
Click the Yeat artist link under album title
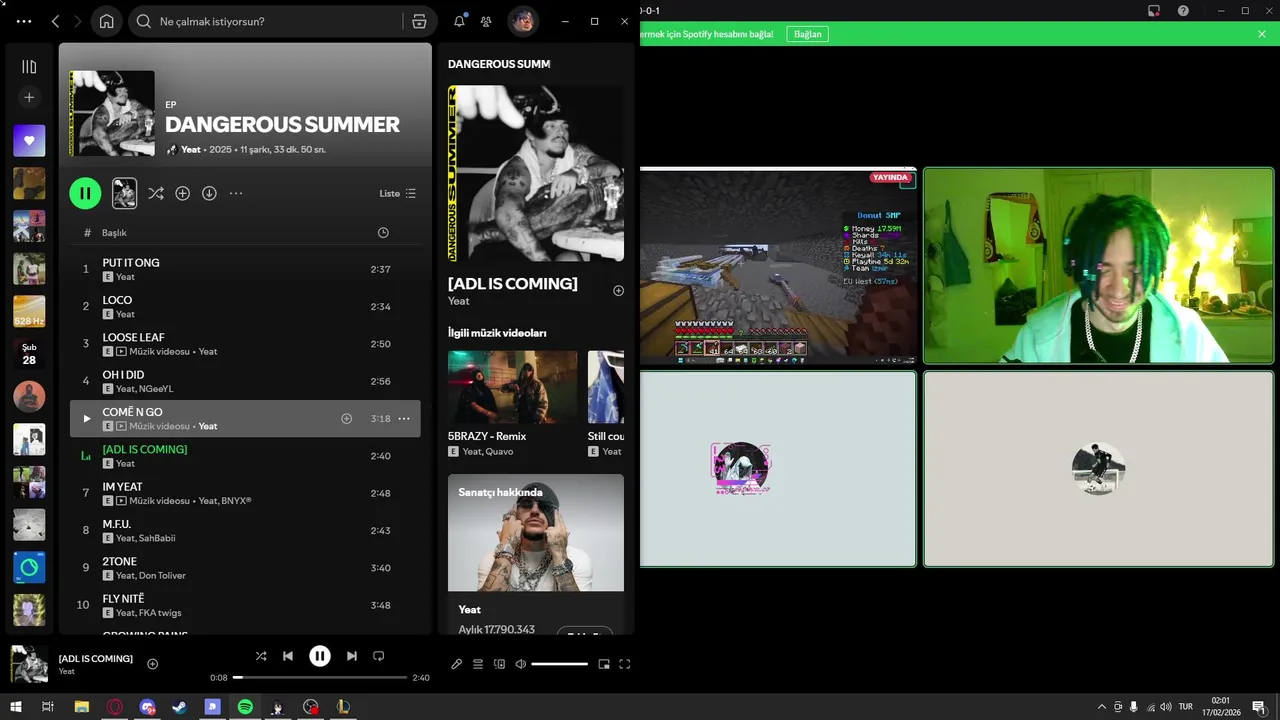tap(191, 149)
